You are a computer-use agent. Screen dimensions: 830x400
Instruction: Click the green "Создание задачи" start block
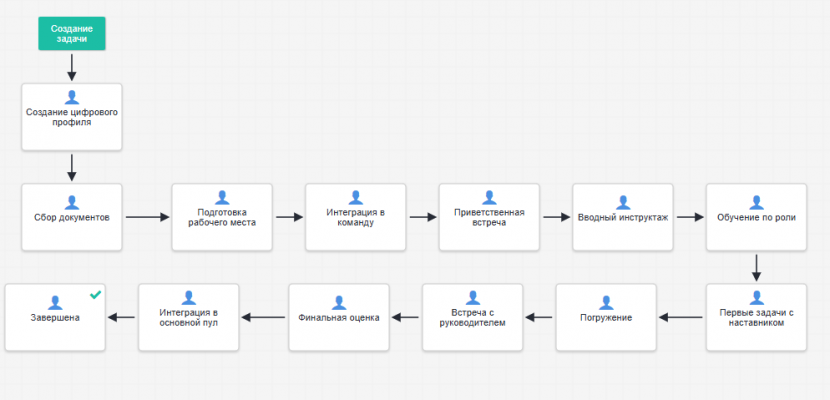[72, 34]
